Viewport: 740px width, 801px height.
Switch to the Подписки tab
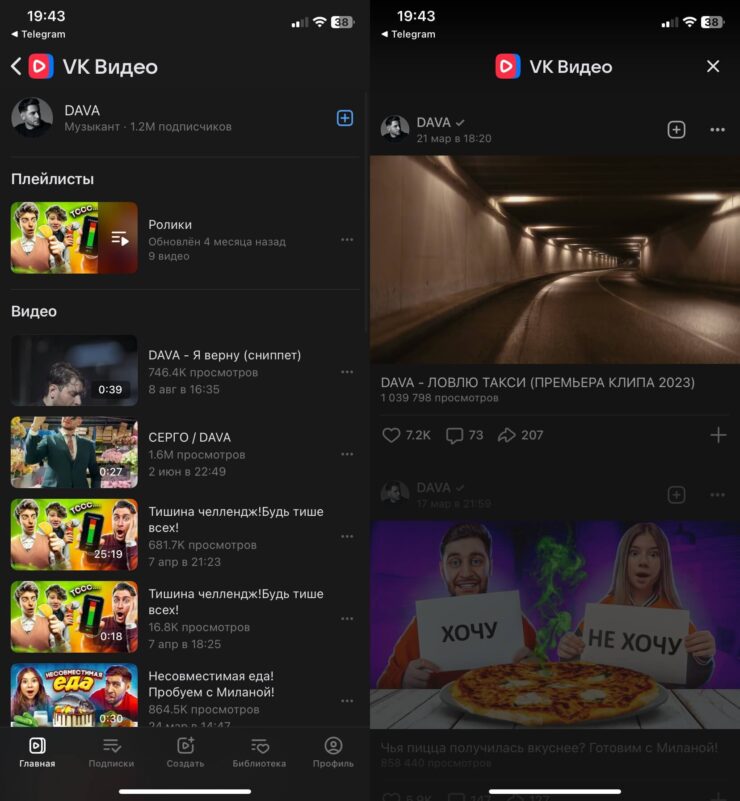click(x=111, y=752)
